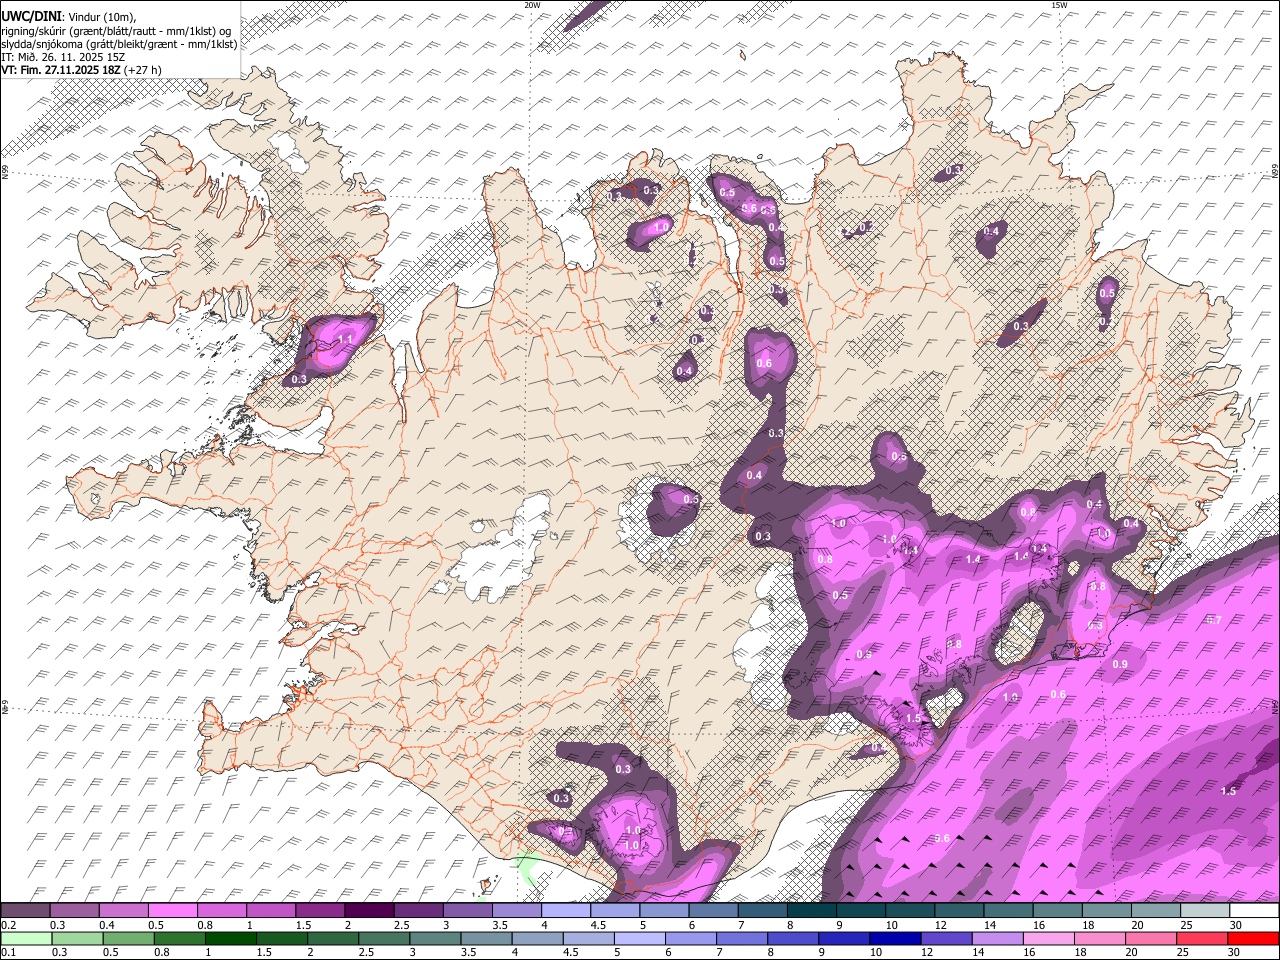Select the darkest purple swatch labeled 2
Viewport: 1280px width, 960px height.
369,911
